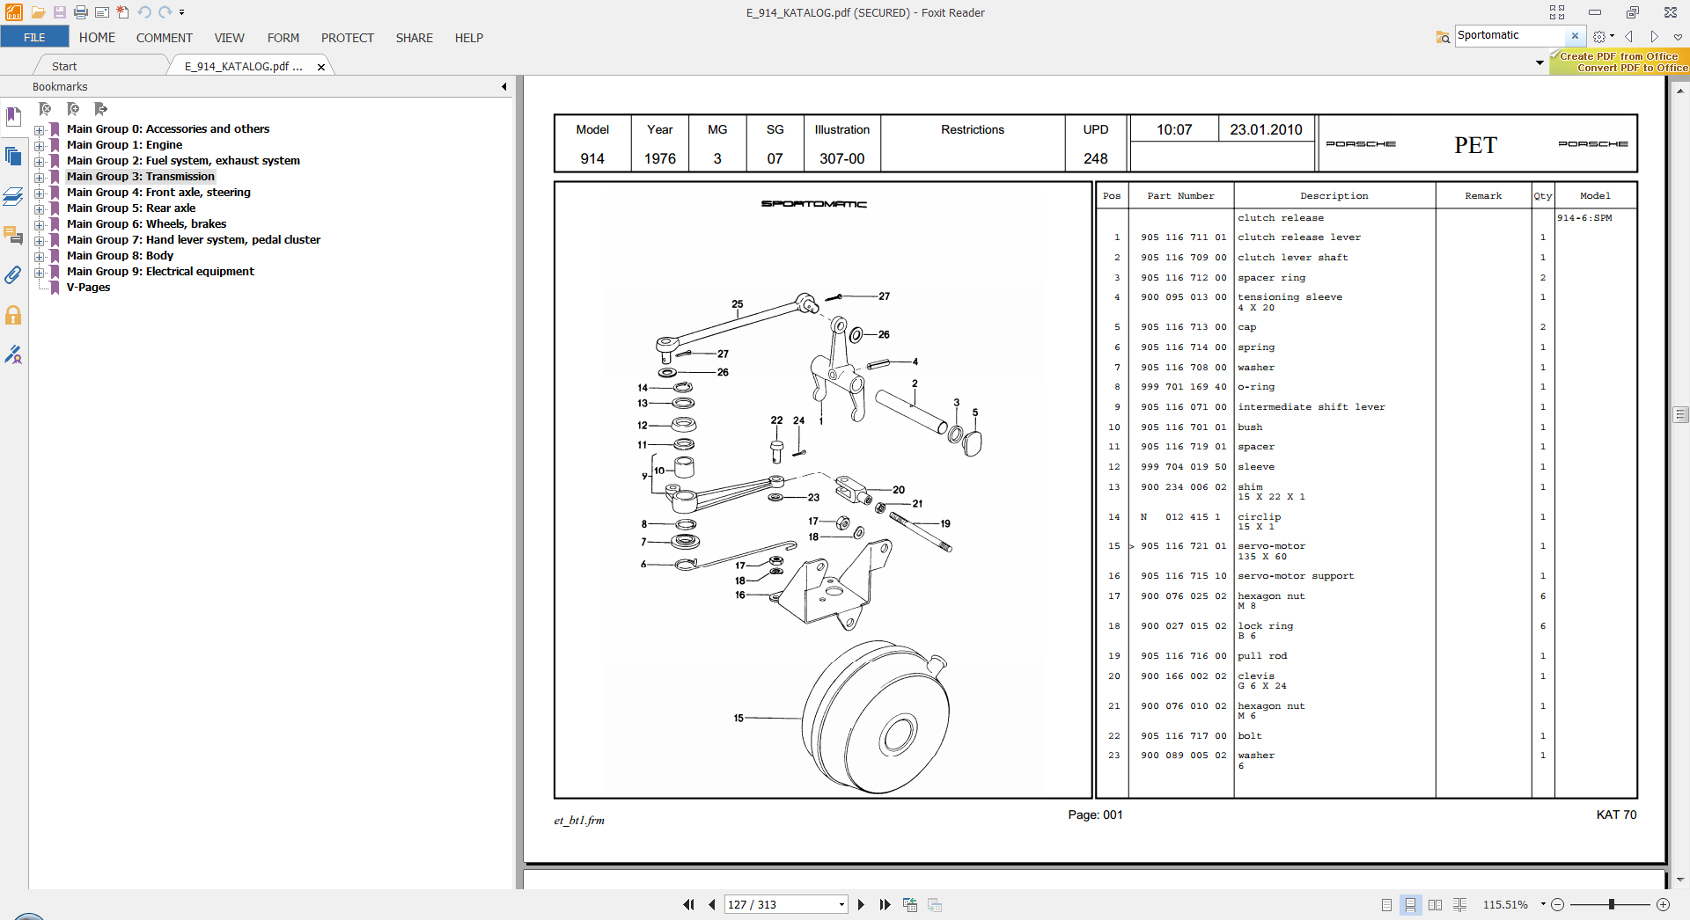
Task: Zoom out with the minus button
Action: point(1558,905)
